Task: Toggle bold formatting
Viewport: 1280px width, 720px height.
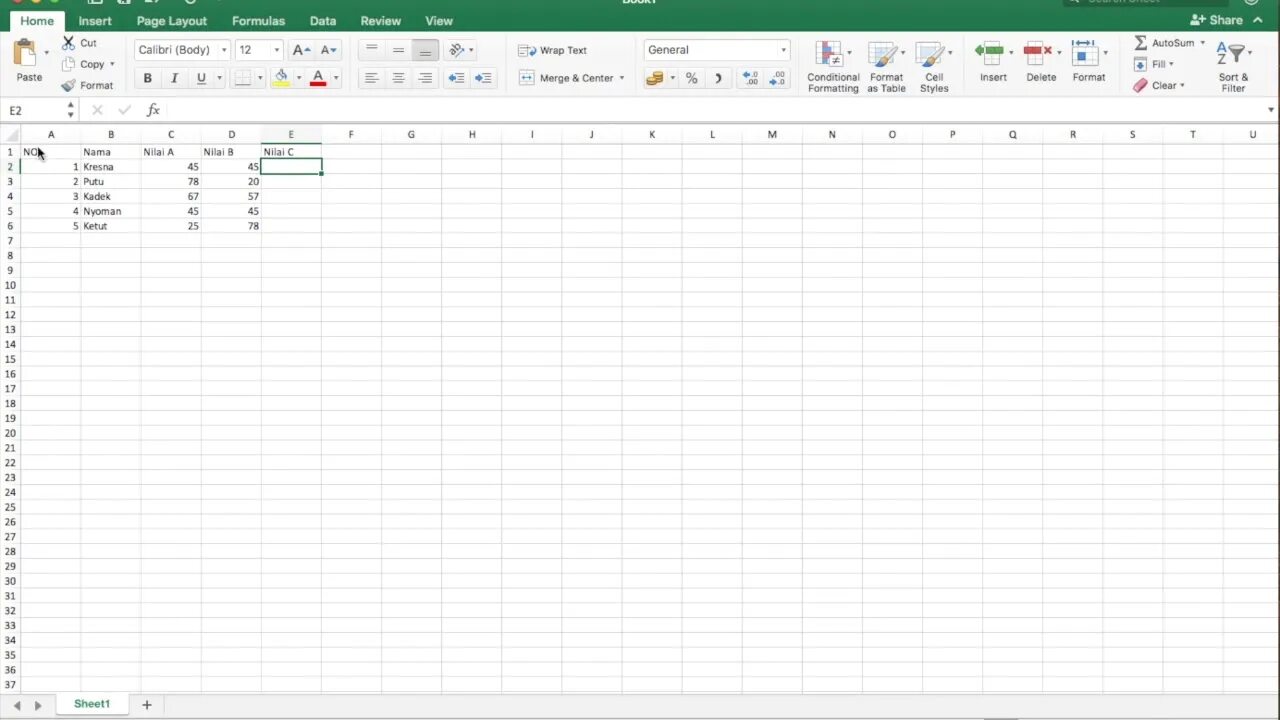Action: [x=147, y=77]
